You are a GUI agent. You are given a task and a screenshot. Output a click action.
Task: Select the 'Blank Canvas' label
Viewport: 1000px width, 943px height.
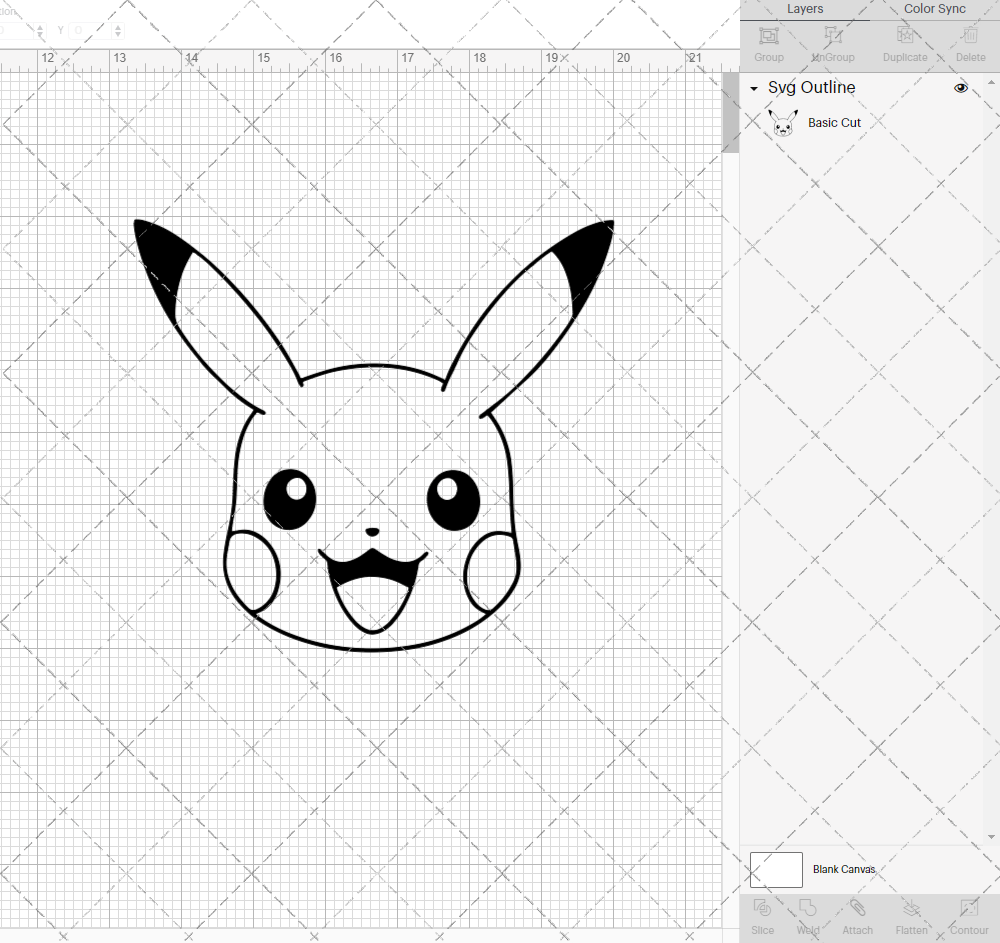click(x=844, y=869)
